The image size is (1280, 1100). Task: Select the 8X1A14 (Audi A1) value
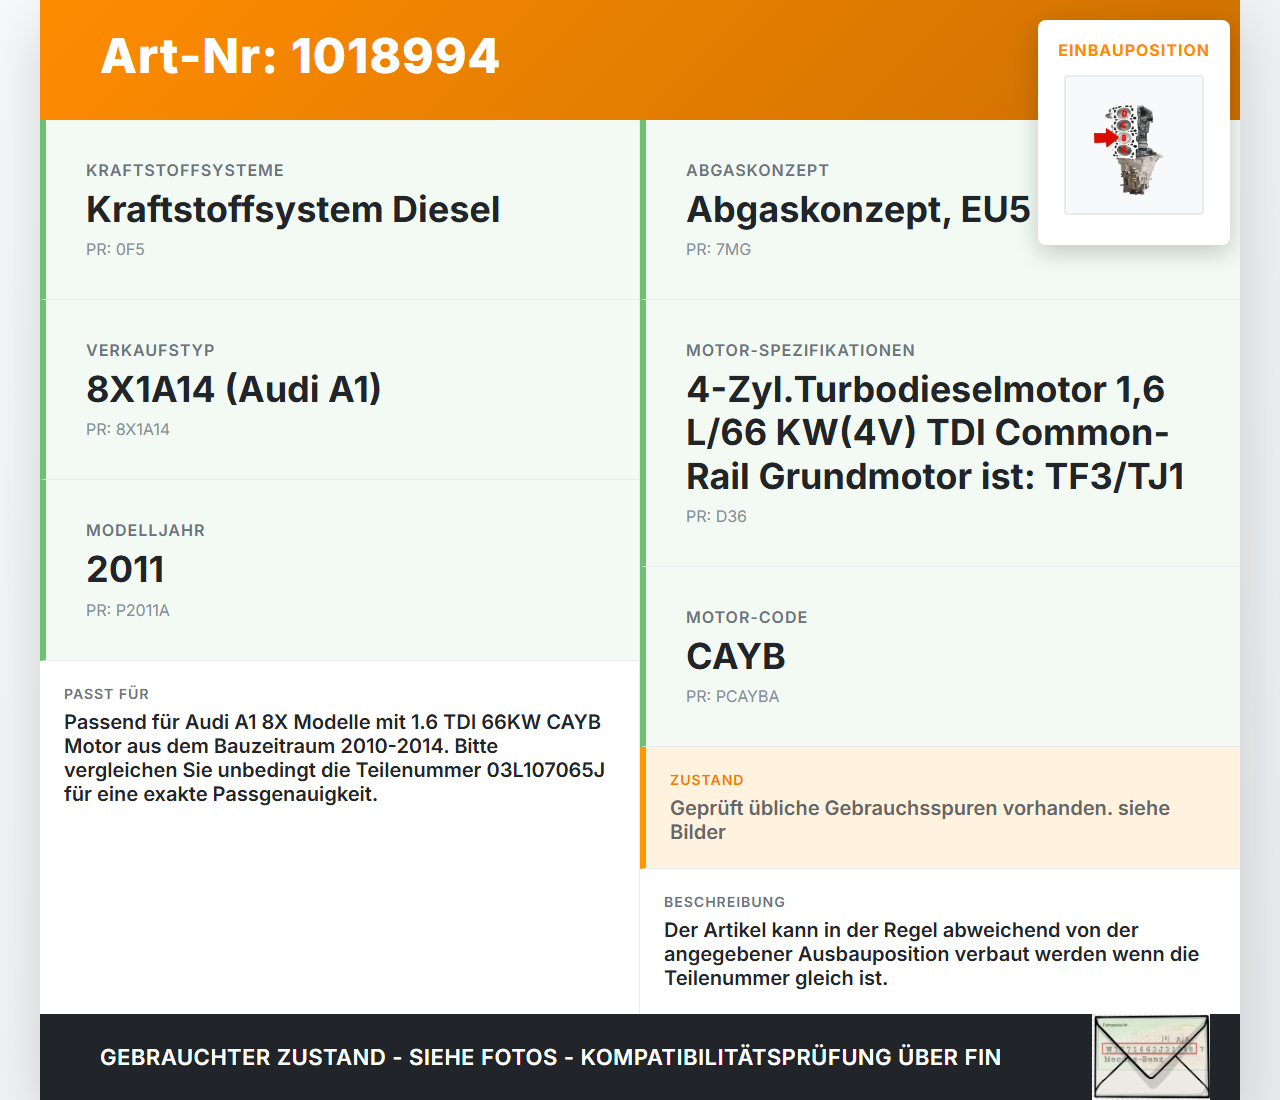click(234, 389)
